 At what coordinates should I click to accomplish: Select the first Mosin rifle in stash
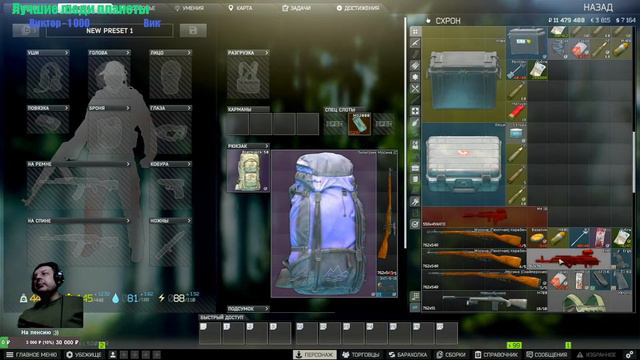tap(475, 238)
